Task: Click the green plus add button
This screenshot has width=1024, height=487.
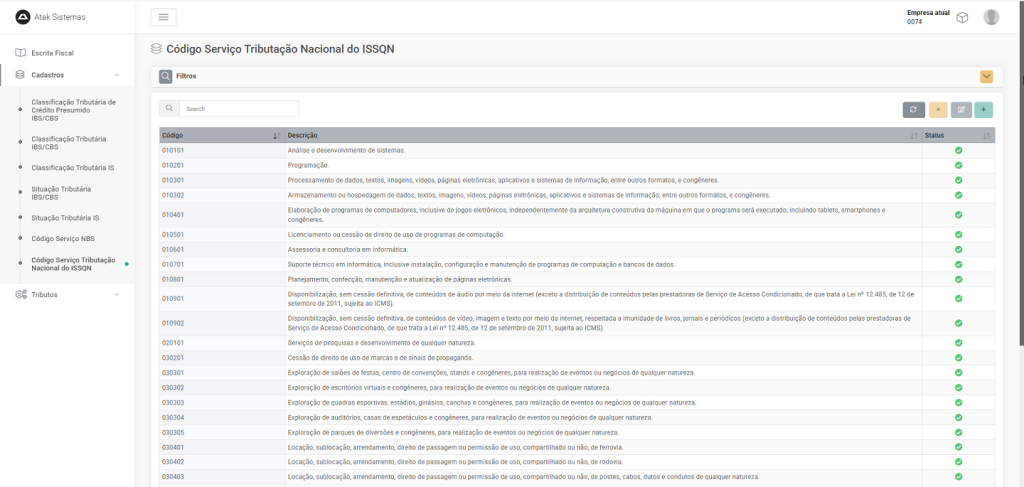Action: [984, 110]
